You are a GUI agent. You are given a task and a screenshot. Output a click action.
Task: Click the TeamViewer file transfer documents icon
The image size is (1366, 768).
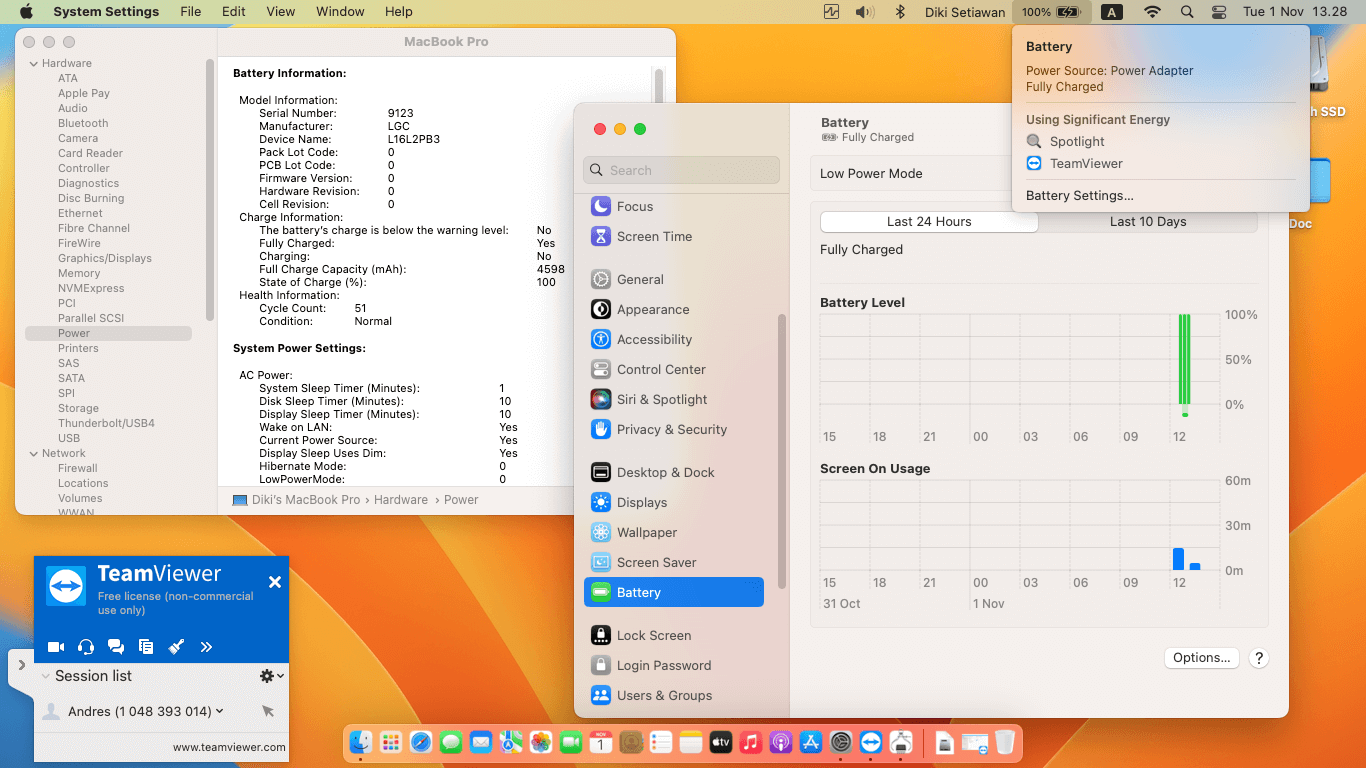pyautogui.click(x=146, y=647)
